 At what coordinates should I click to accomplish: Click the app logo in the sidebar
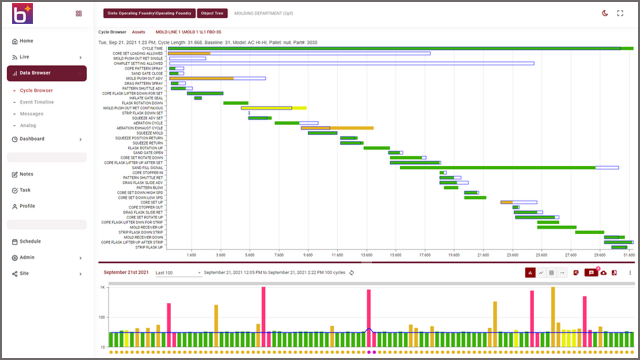[x=22, y=13]
